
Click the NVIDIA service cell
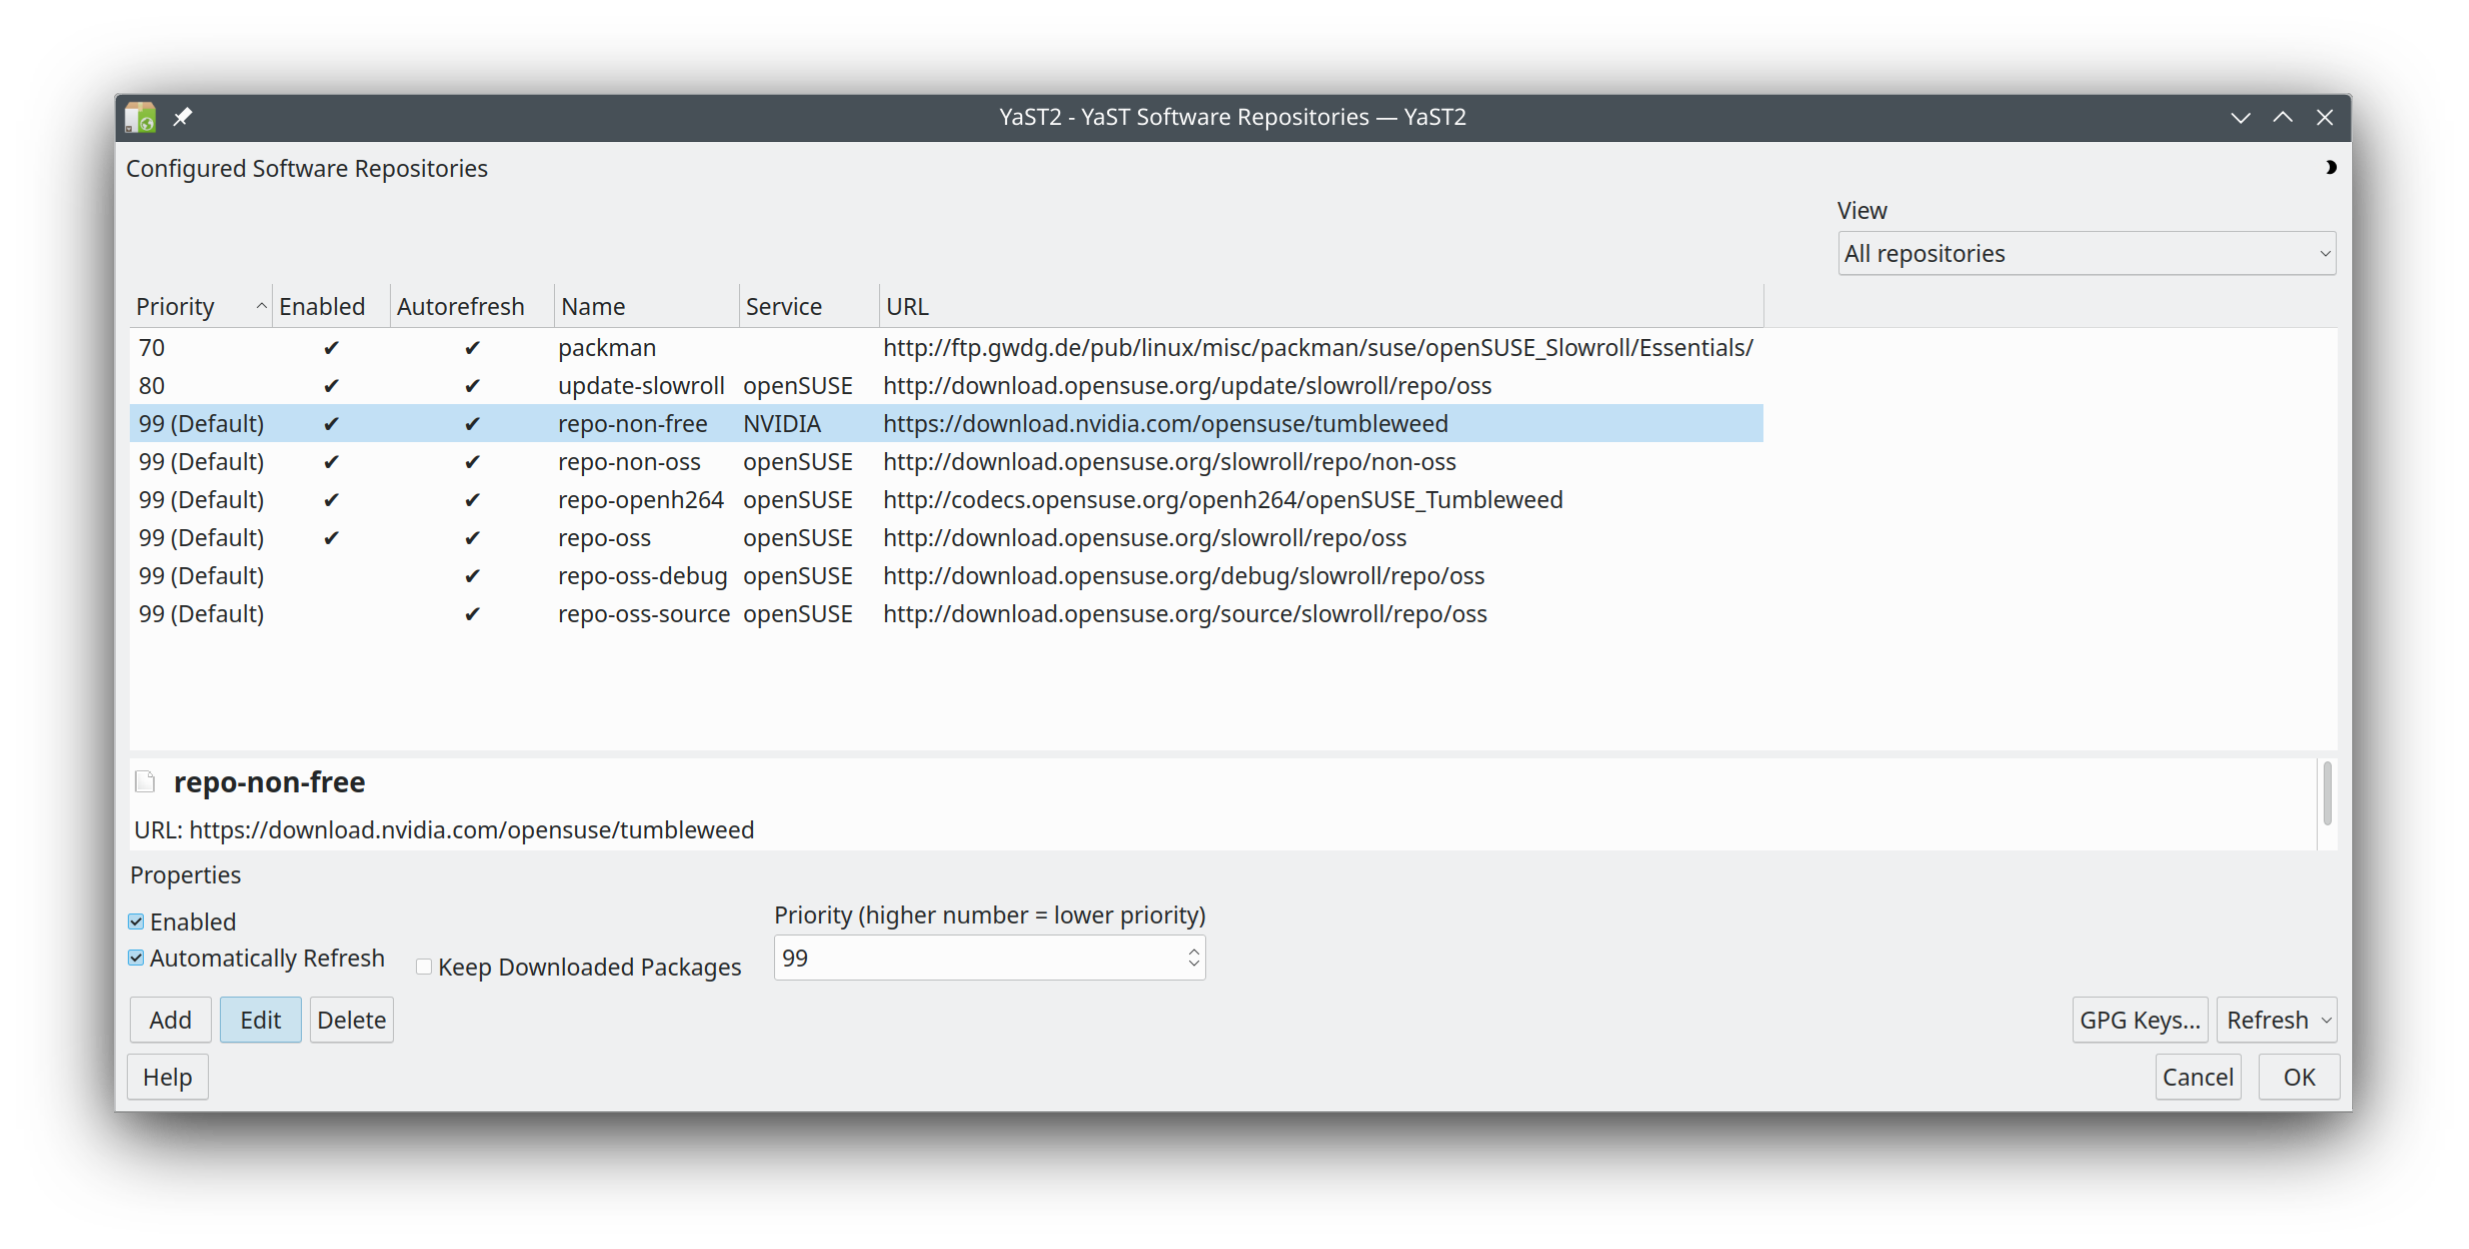point(782,424)
